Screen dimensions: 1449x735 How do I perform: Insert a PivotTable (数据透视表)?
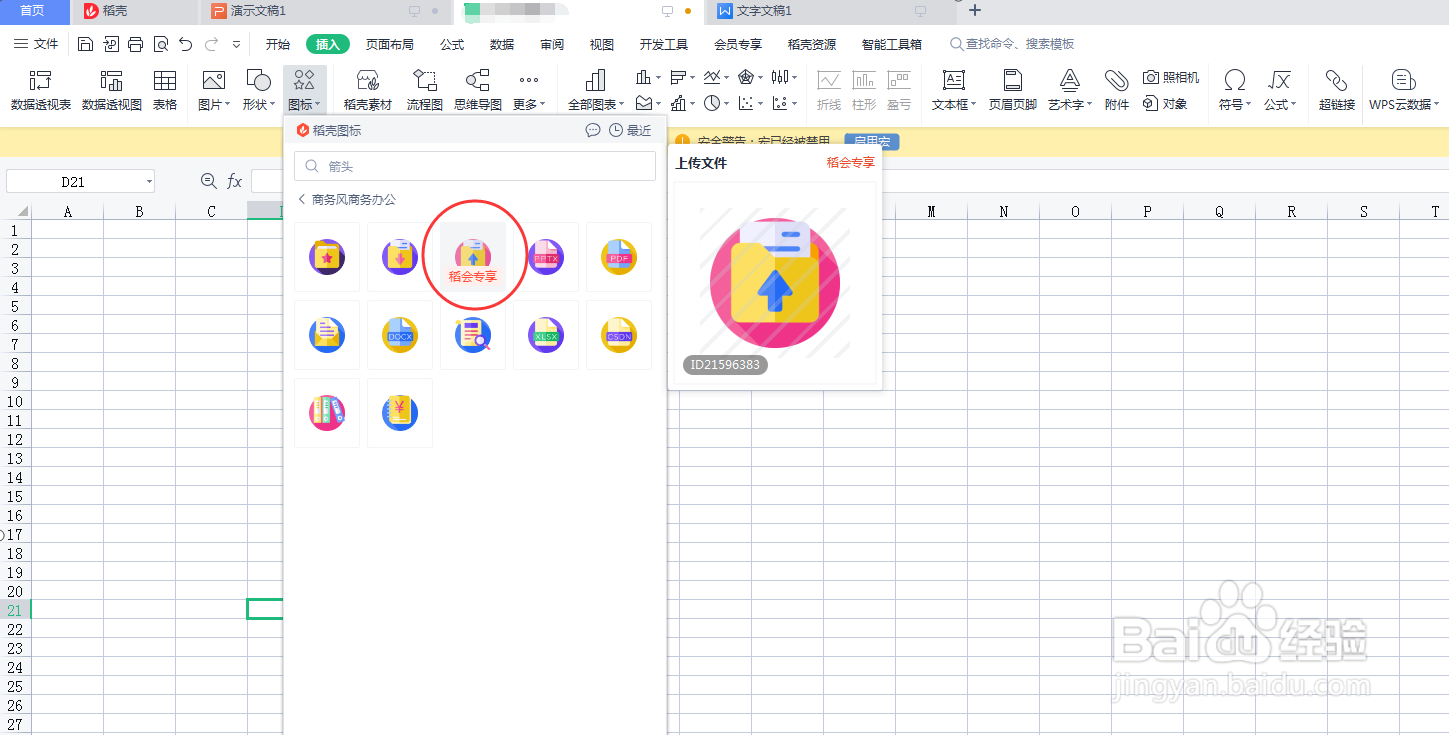pyautogui.click(x=41, y=90)
